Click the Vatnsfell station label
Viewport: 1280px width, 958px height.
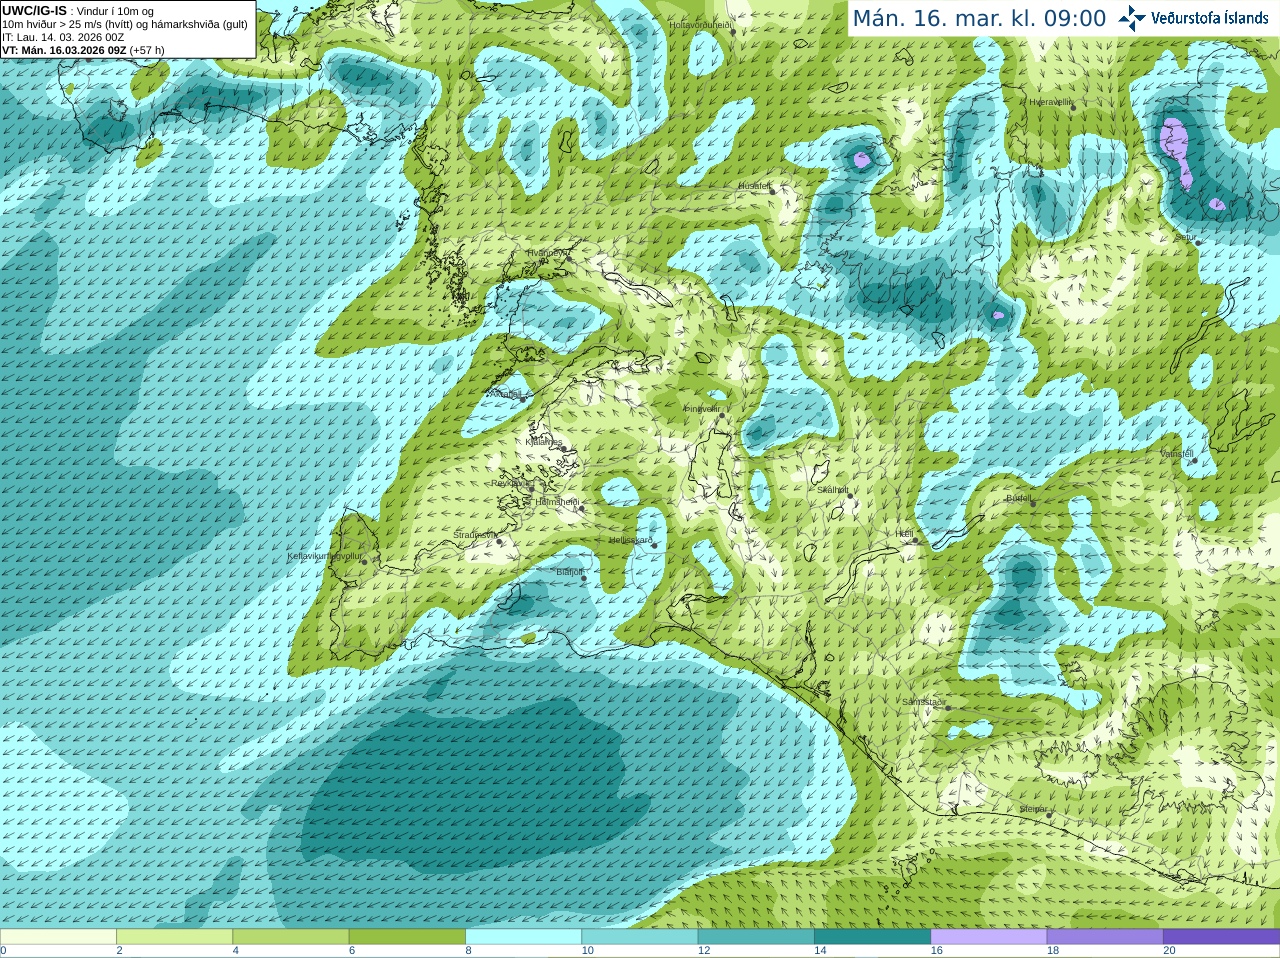coord(1177,454)
